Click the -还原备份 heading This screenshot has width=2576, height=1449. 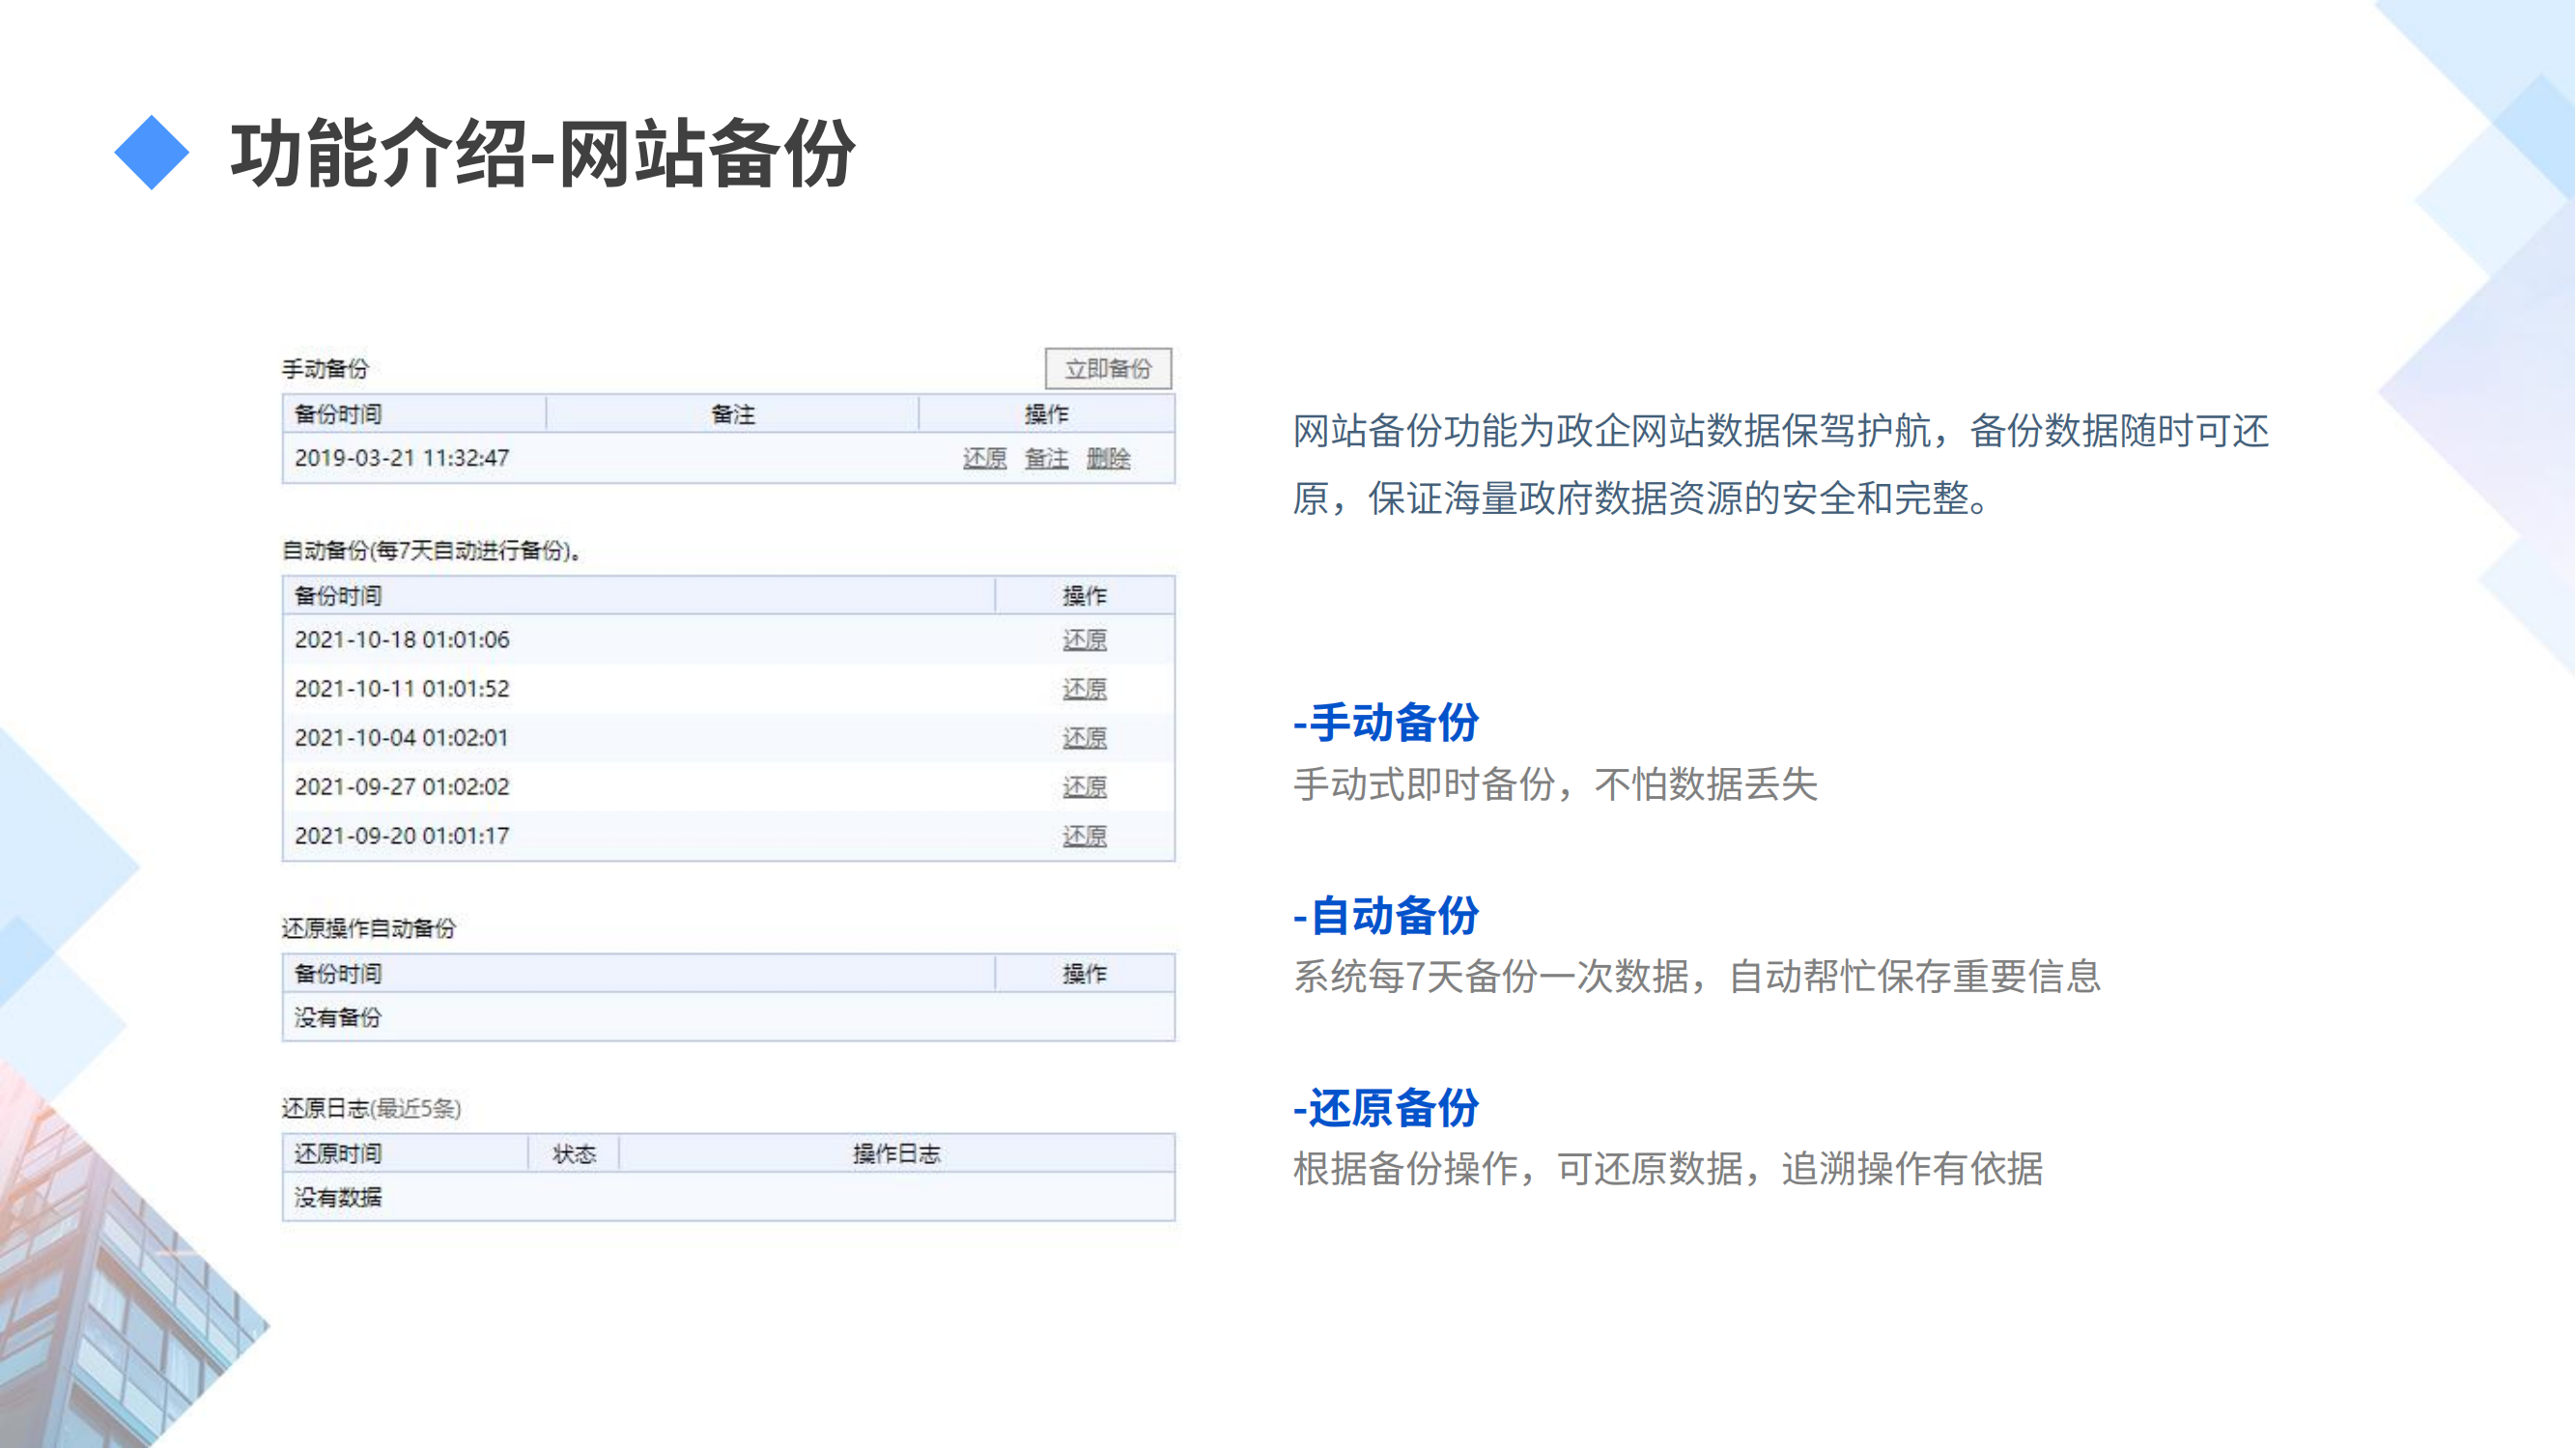pyautogui.click(x=1385, y=1108)
